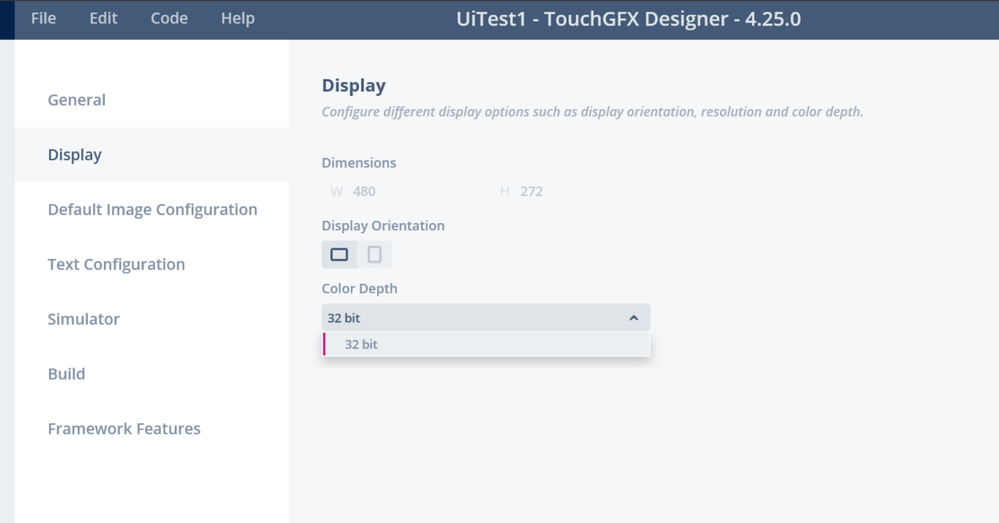Image resolution: width=999 pixels, height=523 pixels.
Task: Open the File menu
Action: pos(43,18)
